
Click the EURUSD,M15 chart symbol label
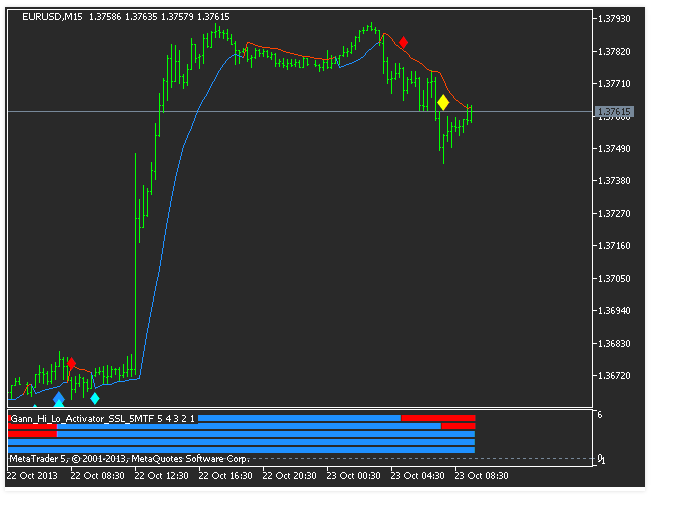tap(52, 17)
